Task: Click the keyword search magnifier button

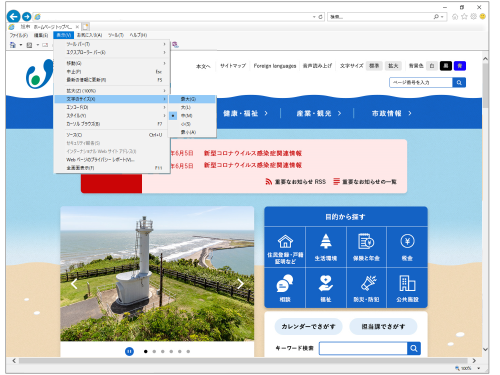Action: [x=414, y=348]
